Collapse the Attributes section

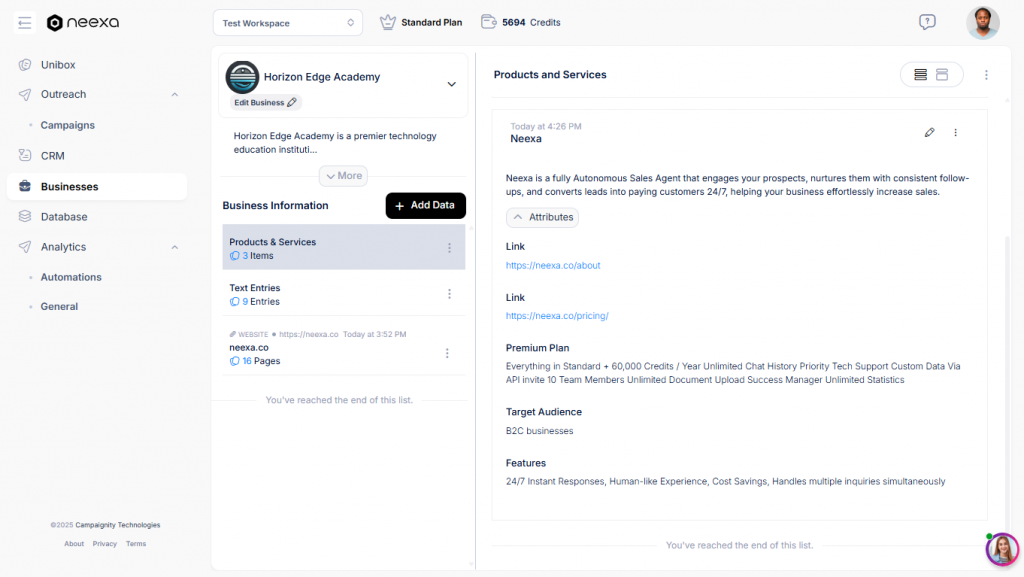click(x=542, y=217)
